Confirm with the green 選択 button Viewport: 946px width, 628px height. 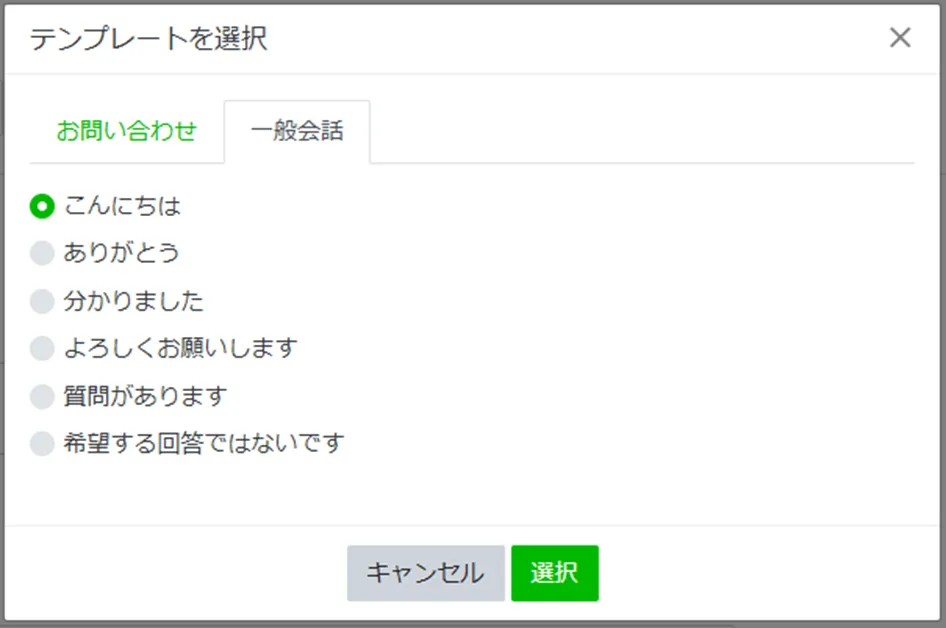coord(554,573)
